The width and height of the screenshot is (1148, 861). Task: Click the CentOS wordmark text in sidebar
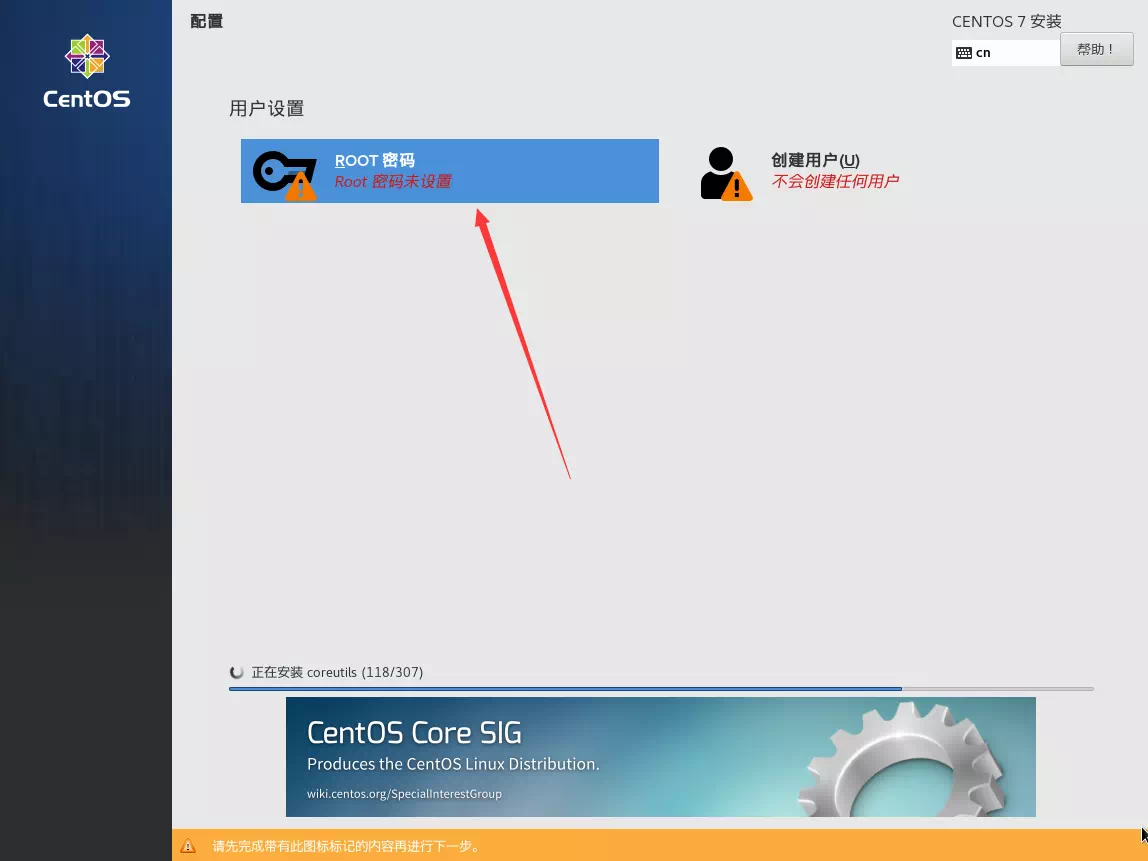click(x=86, y=99)
